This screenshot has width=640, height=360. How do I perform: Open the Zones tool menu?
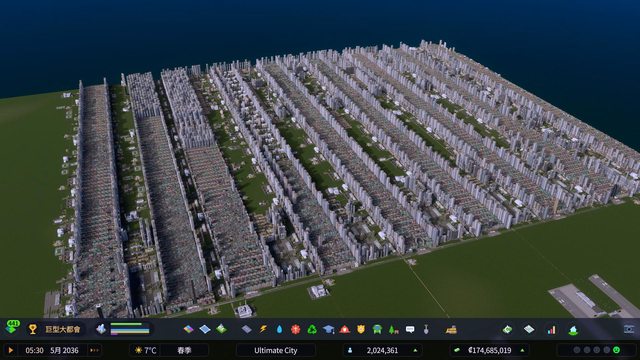click(x=188, y=329)
